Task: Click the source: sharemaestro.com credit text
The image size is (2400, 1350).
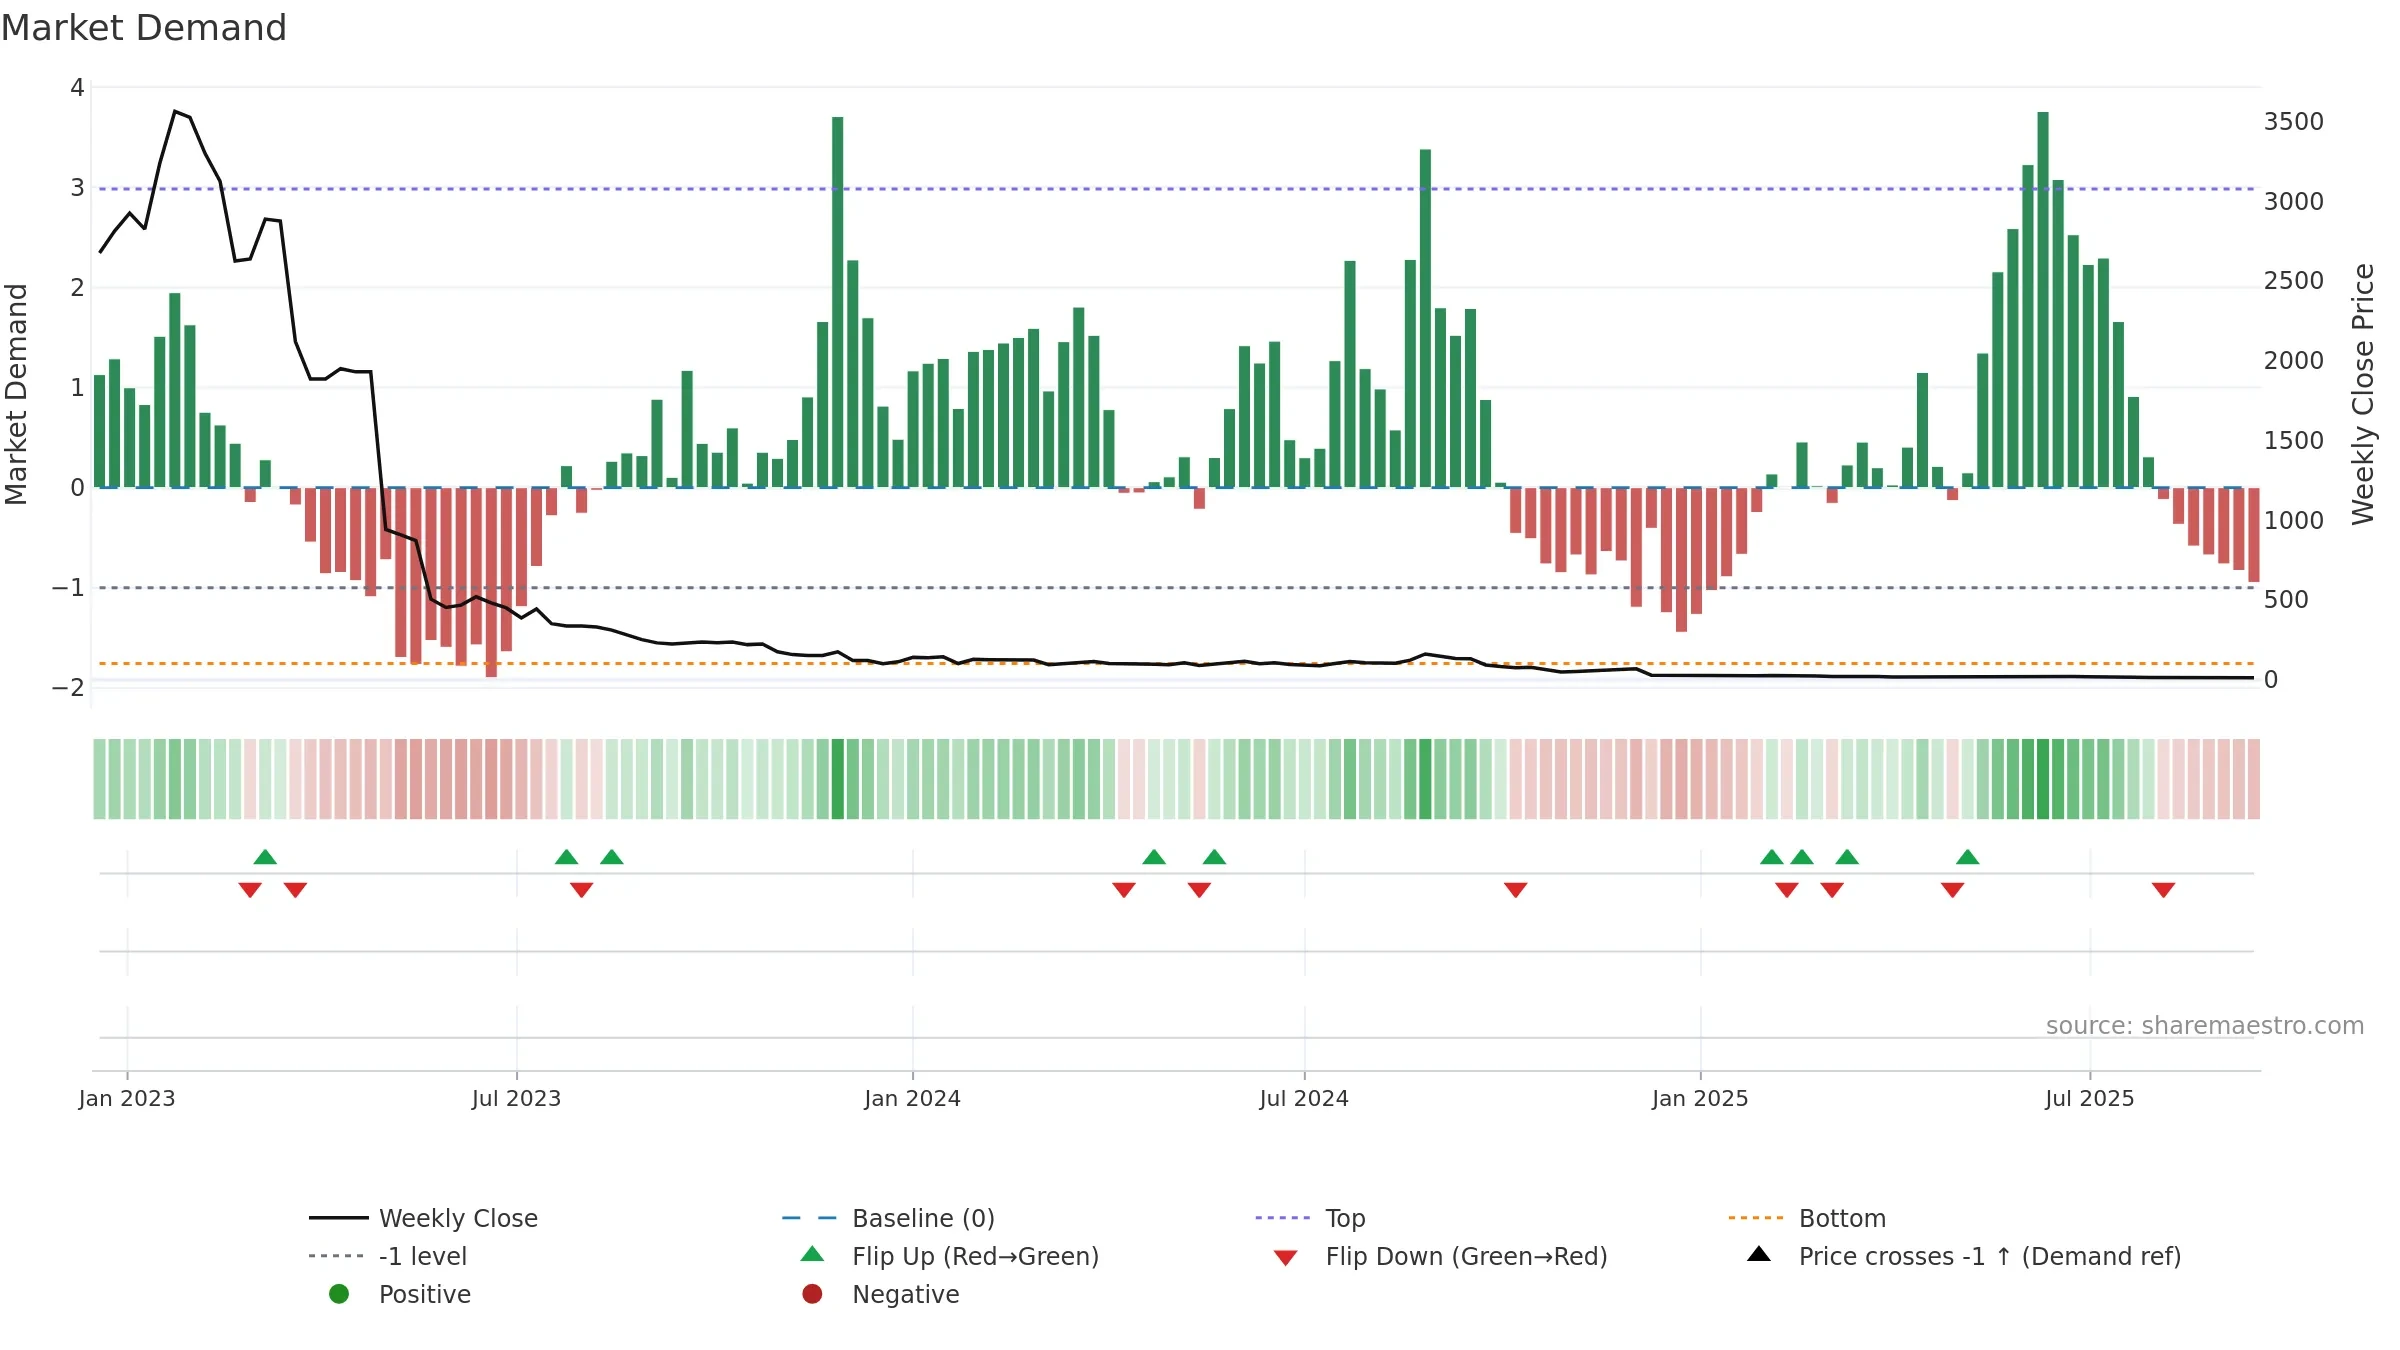Action: 2205,1025
